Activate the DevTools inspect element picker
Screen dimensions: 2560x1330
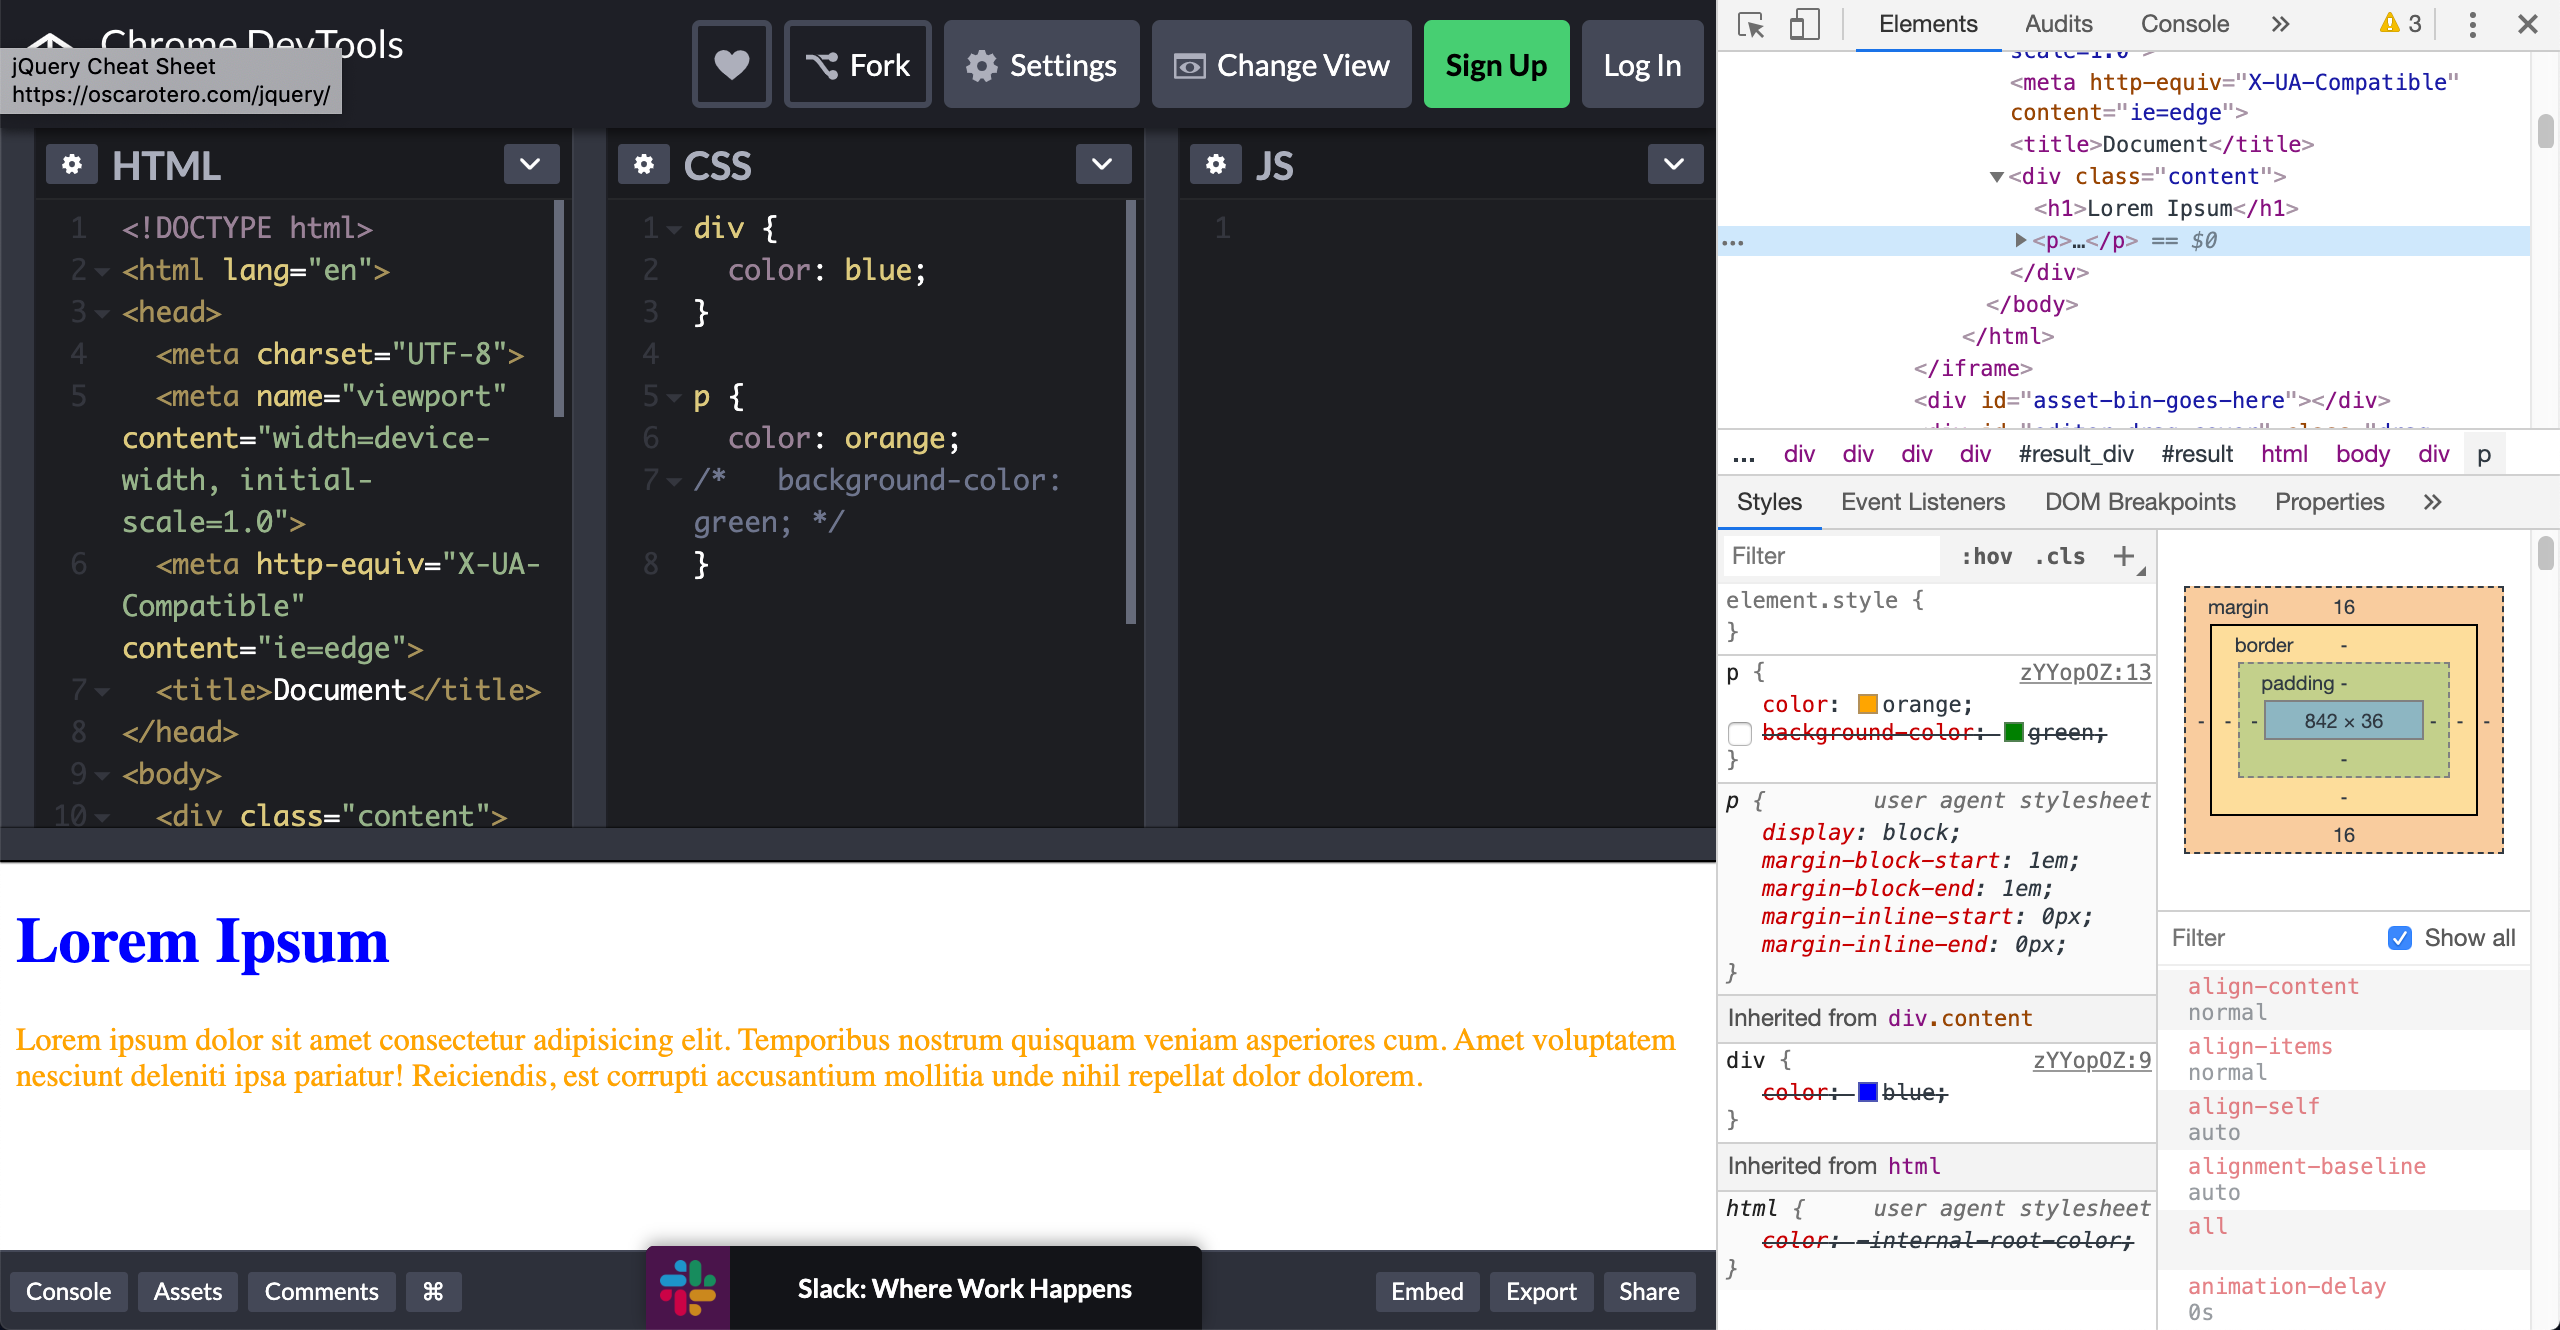tap(1751, 24)
